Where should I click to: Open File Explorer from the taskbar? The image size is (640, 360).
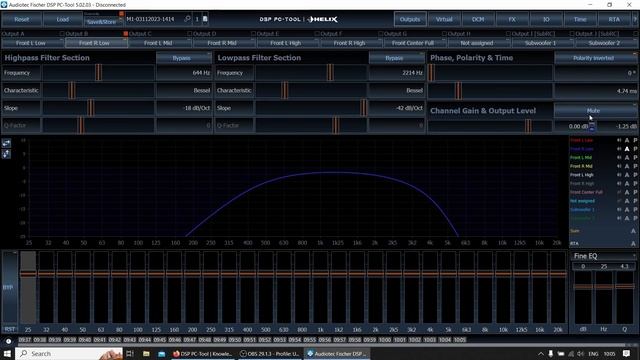point(146,353)
